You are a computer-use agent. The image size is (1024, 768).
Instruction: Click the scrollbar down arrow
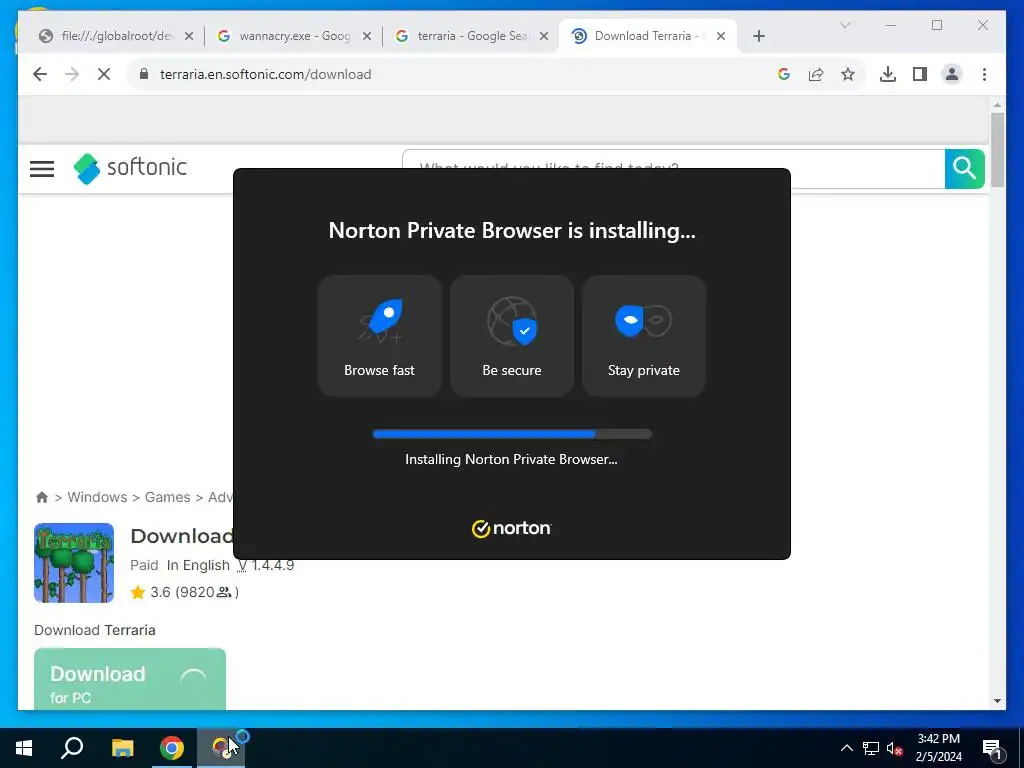(997, 701)
